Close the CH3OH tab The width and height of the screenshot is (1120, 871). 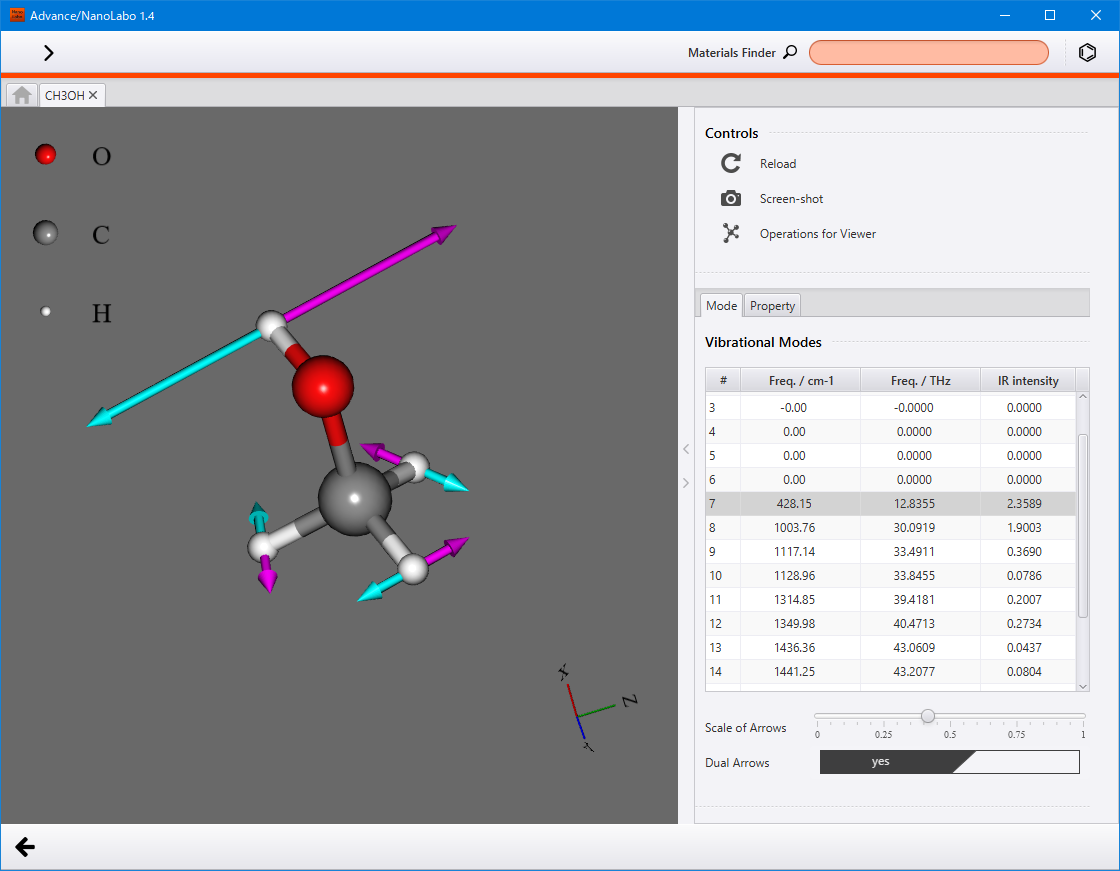tap(93, 95)
